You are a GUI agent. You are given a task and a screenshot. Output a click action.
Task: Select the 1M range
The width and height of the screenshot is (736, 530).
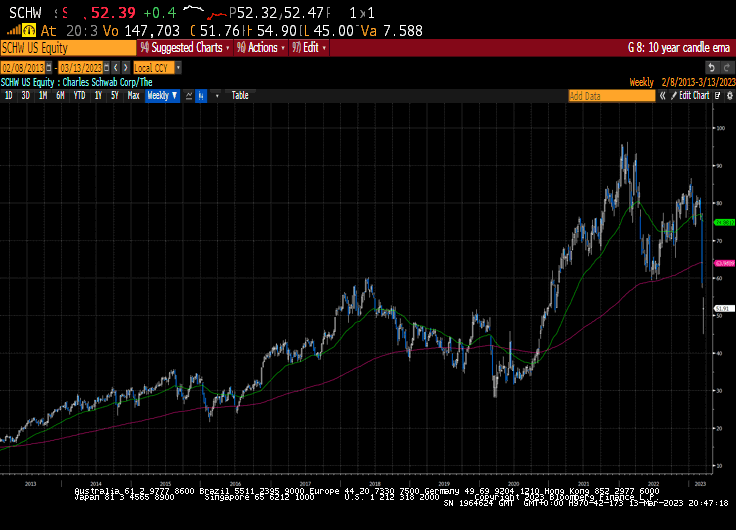(43, 96)
